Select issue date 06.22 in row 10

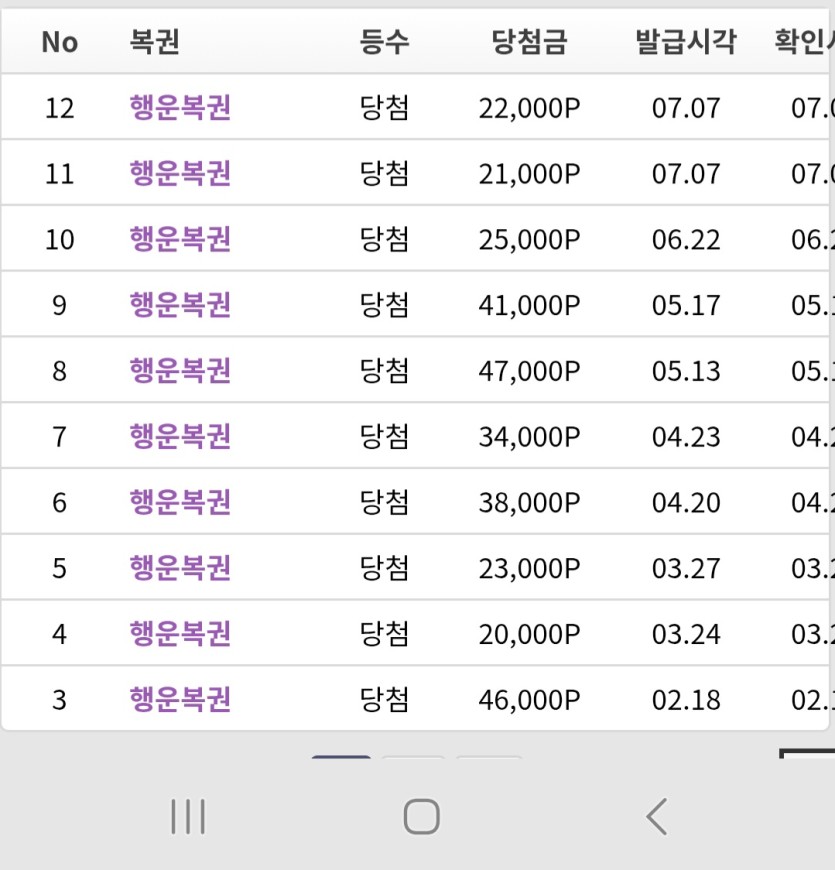686,240
